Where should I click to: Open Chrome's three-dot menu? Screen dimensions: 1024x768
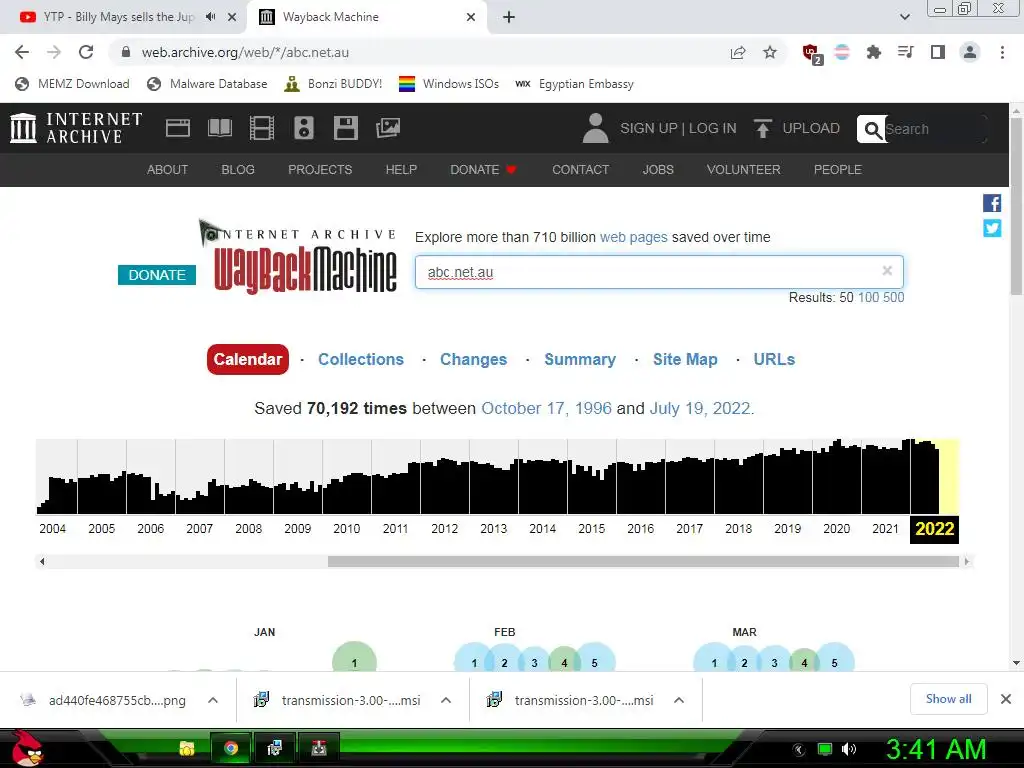1002,52
